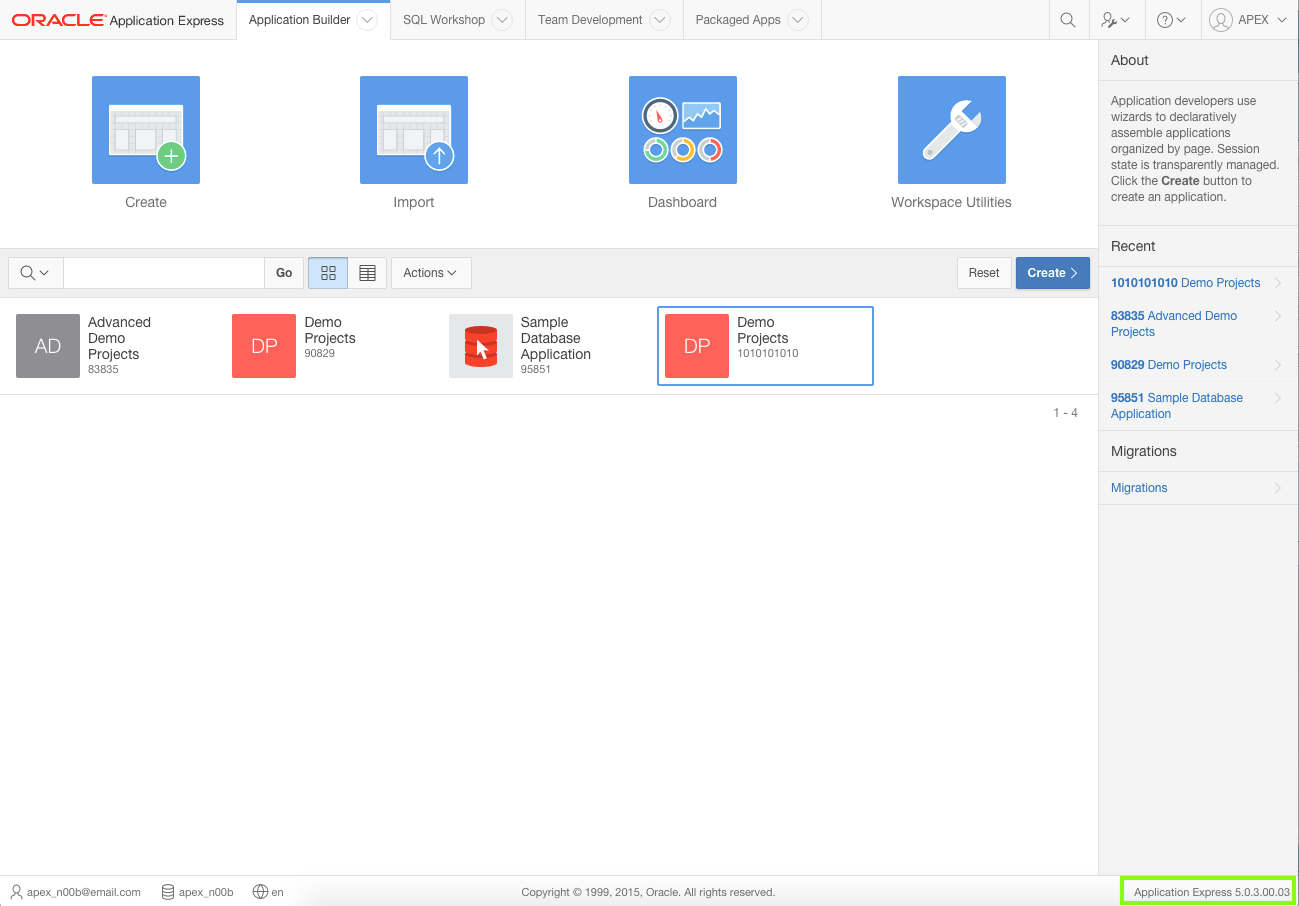The image size is (1299, 906).
Task: Click the Recent heading in sidebar
Action: pos(1133,246)
